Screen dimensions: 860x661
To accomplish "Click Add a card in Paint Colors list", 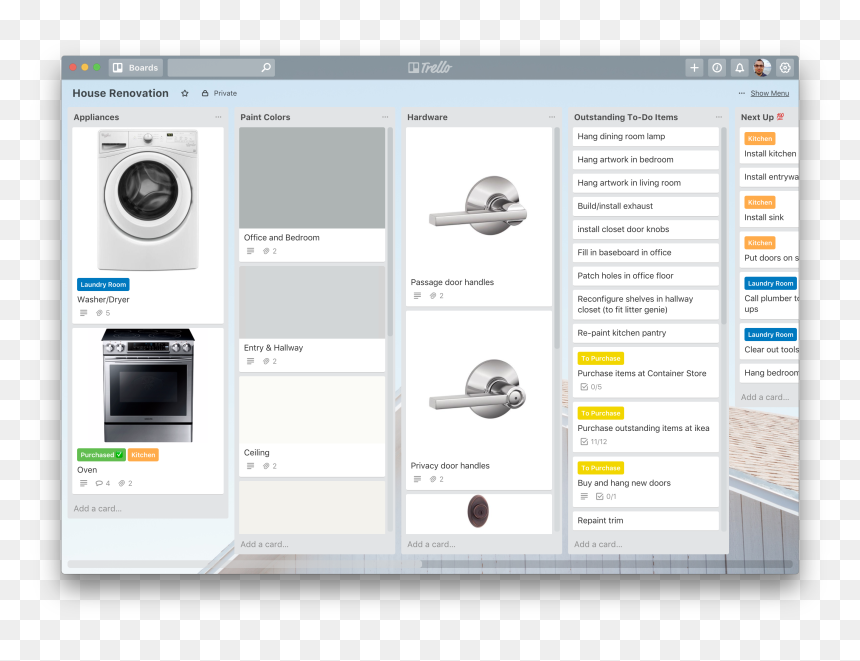I will pyautogui.click(x=264, y=544).
